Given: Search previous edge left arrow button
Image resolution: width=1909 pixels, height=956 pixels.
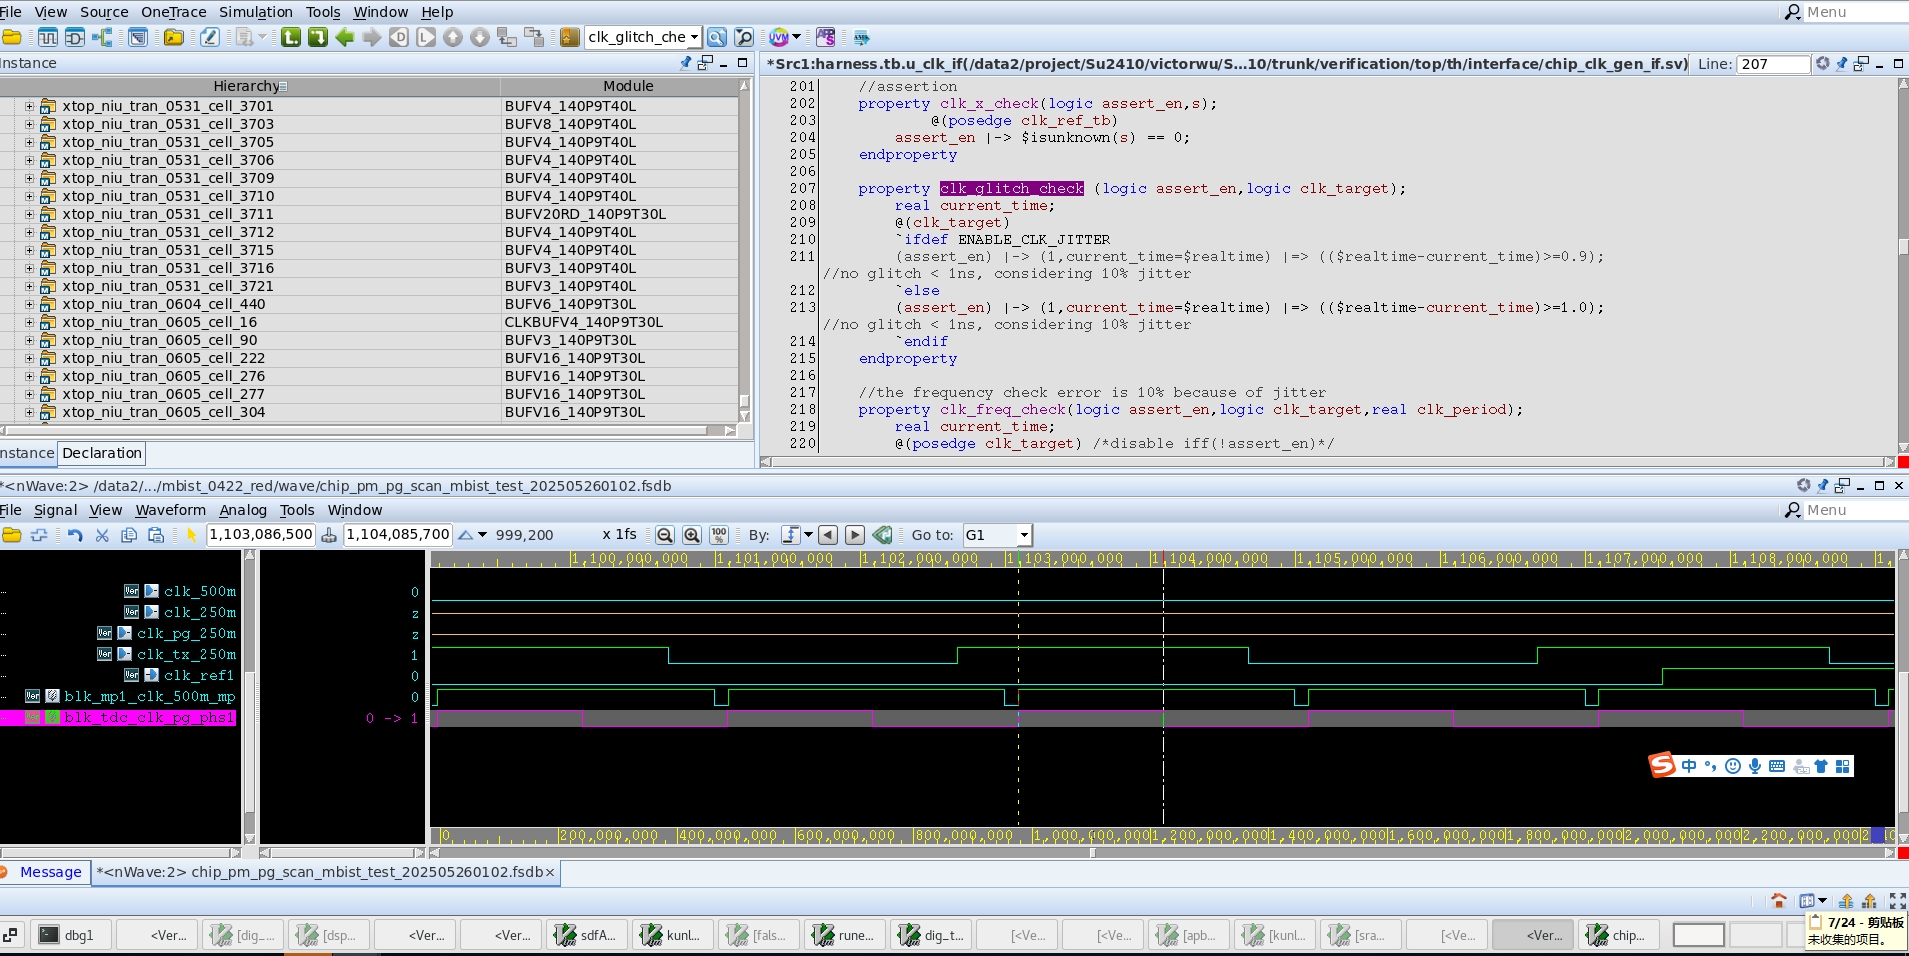Looking at the screenshot, I should 828,535.
